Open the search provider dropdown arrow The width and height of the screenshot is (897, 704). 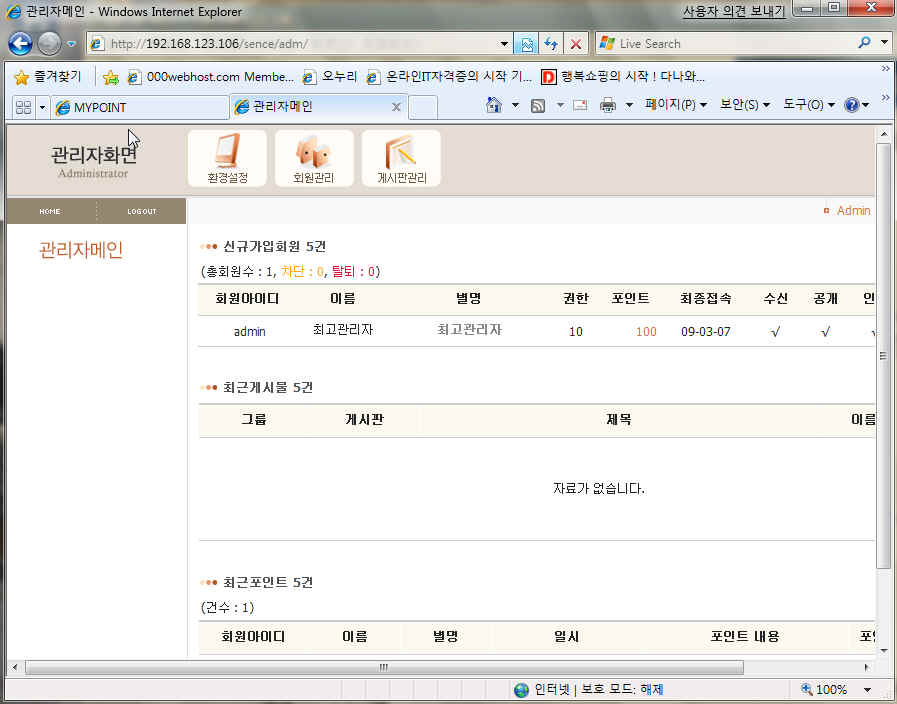884,43
